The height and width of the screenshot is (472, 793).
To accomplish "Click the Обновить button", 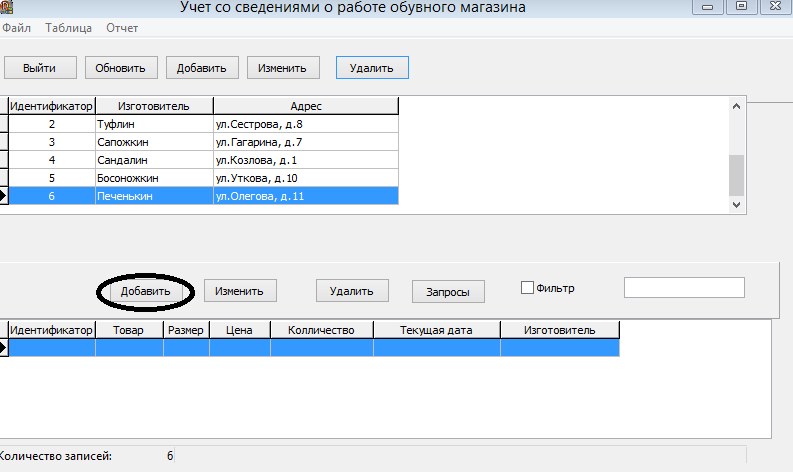I will (x=121, y=68).
